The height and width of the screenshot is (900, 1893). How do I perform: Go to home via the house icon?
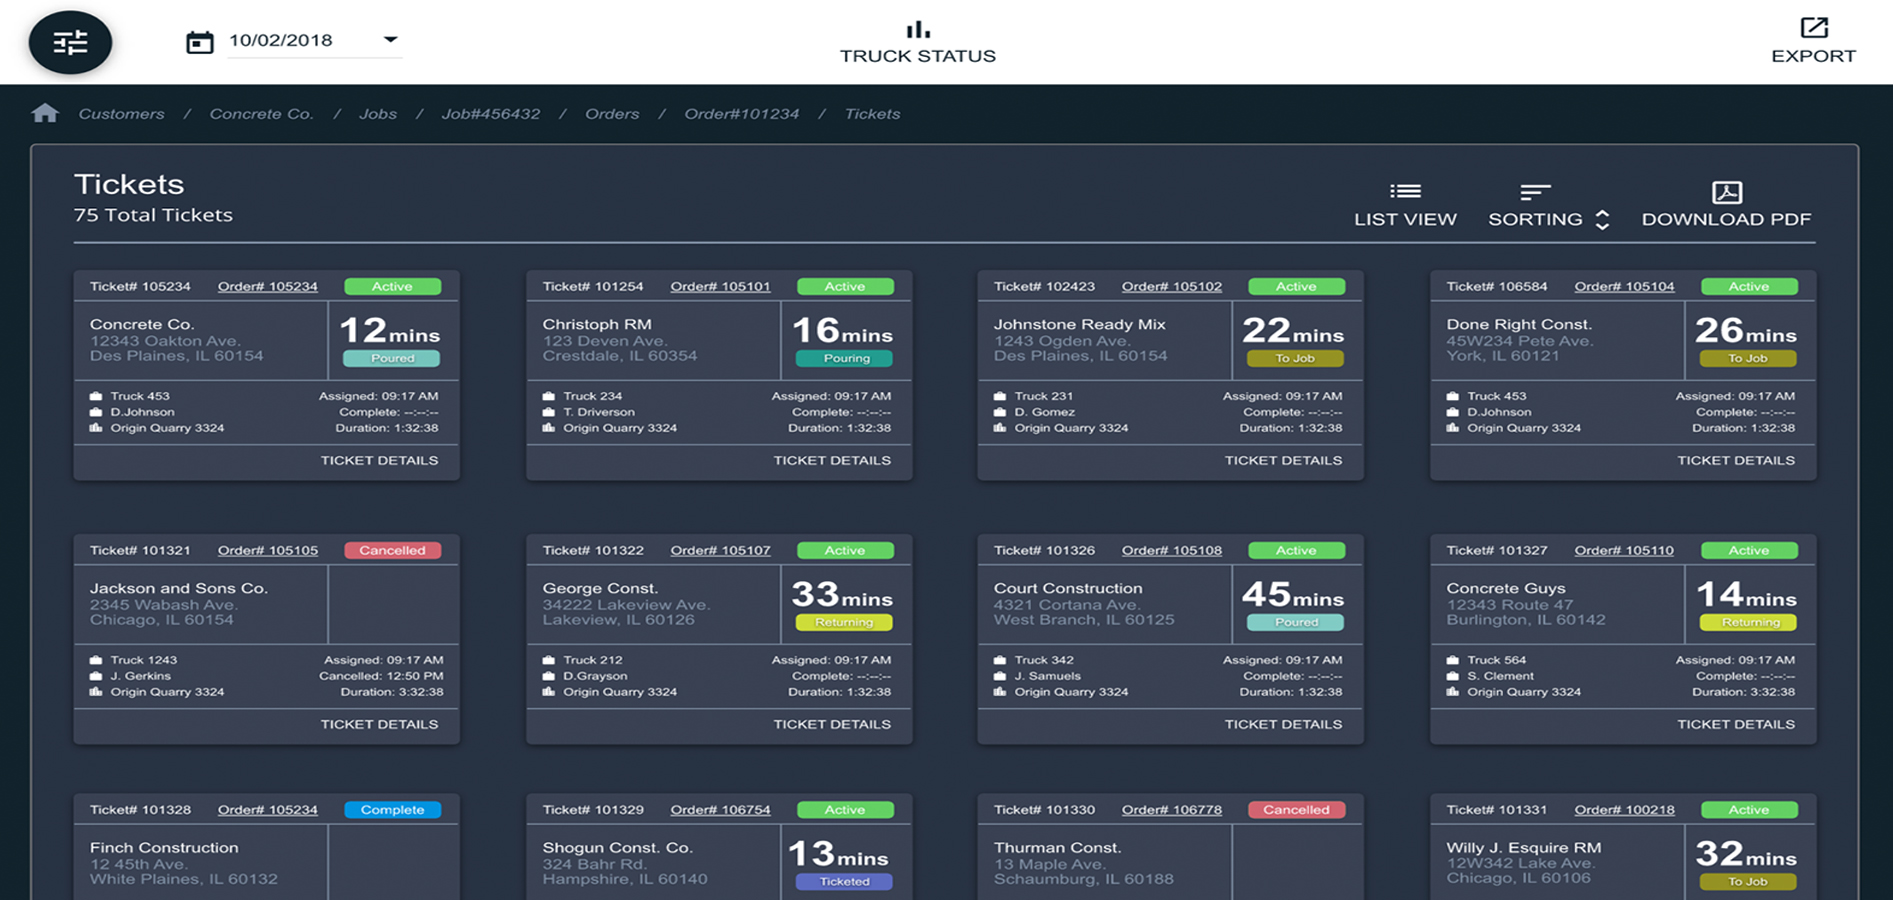click(x=45, y=113)
